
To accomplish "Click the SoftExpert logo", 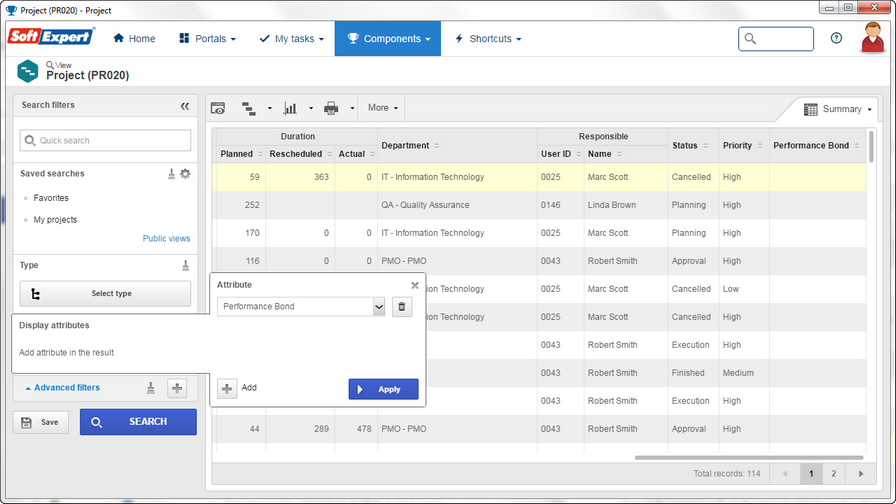I will point(51,37).
